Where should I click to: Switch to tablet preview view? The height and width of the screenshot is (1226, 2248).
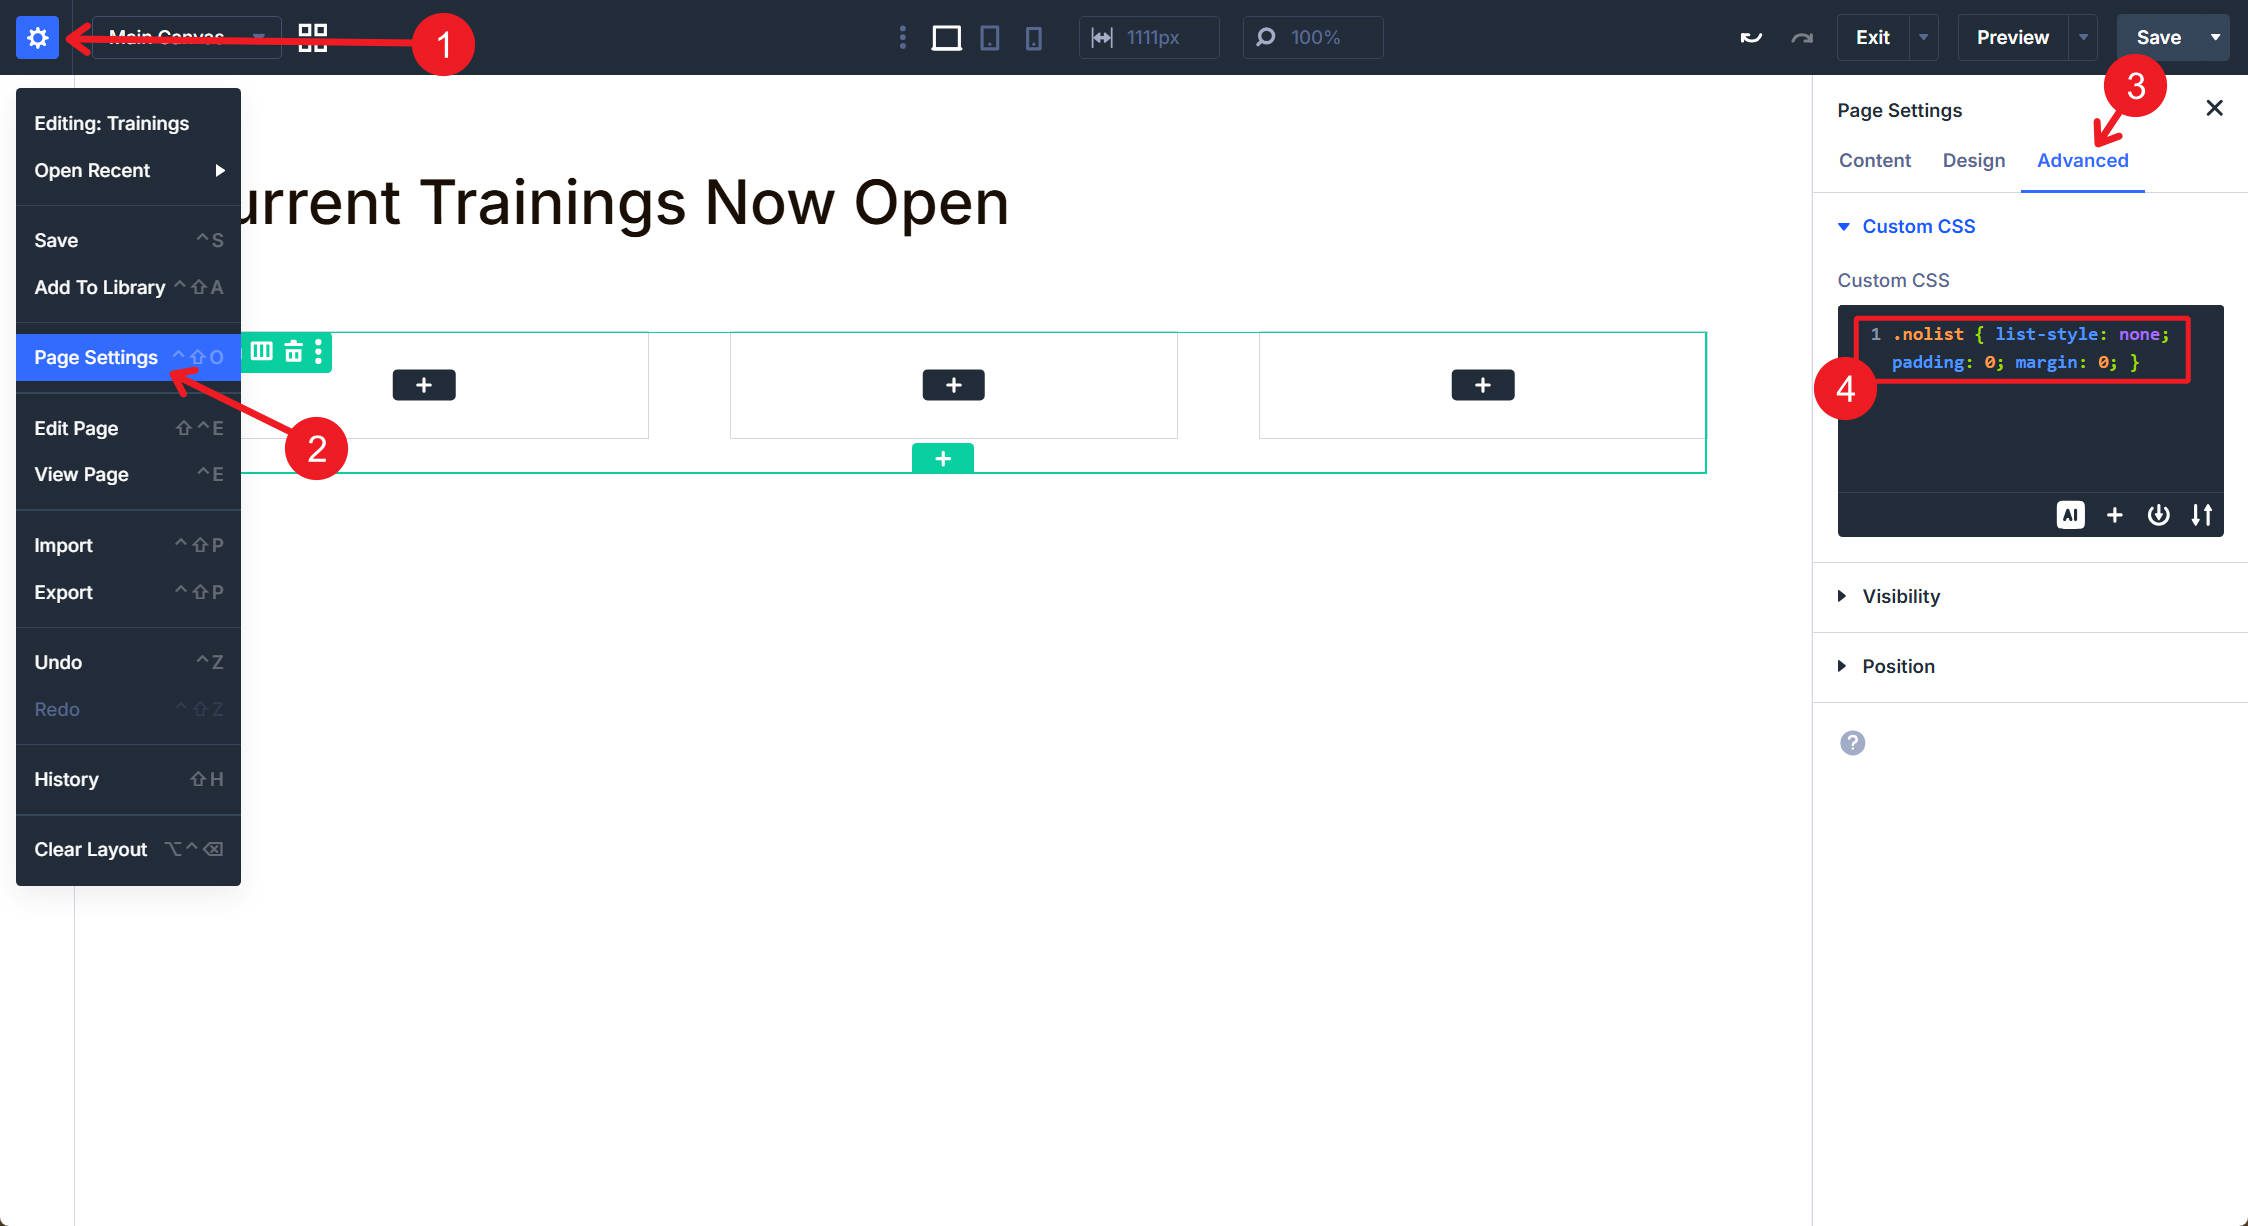(990, 37)
